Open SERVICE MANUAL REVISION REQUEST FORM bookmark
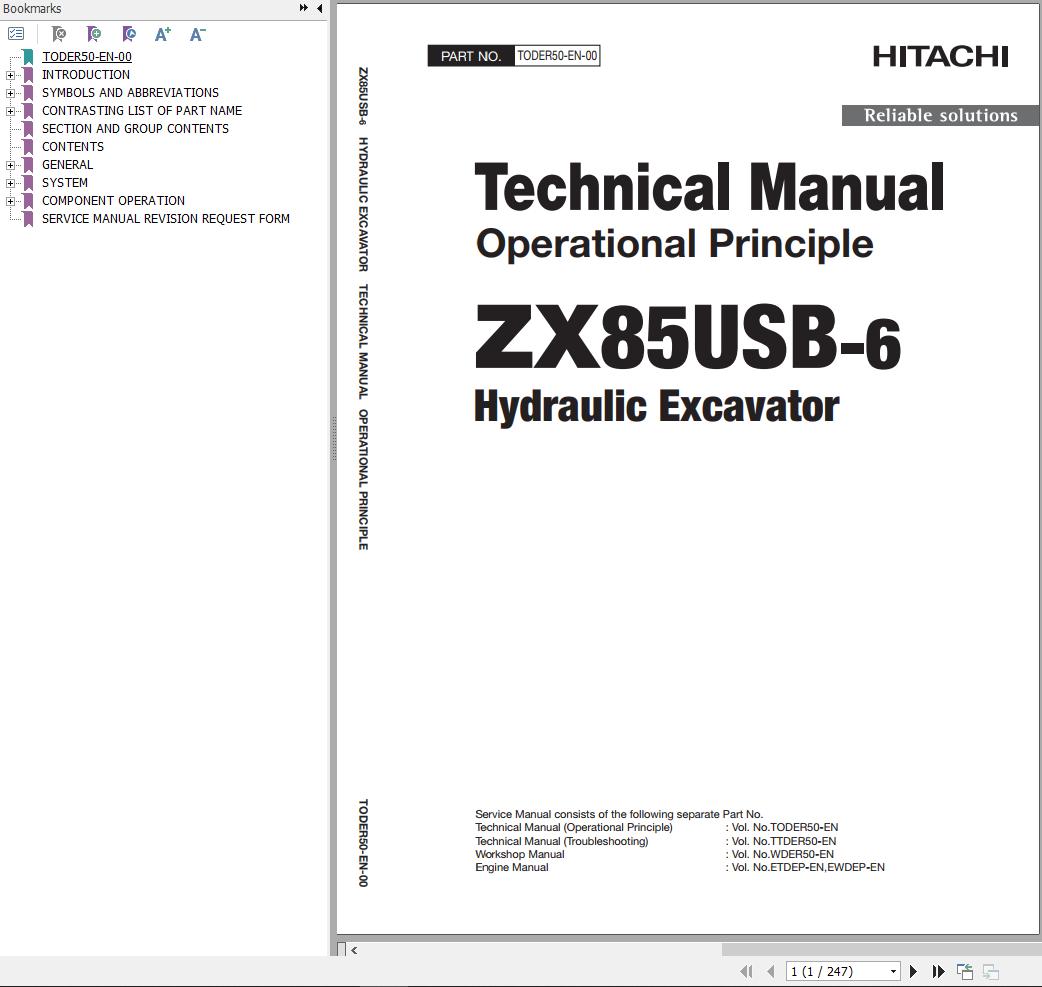This screenshot has height=987, width=1042. click(165, 218)
